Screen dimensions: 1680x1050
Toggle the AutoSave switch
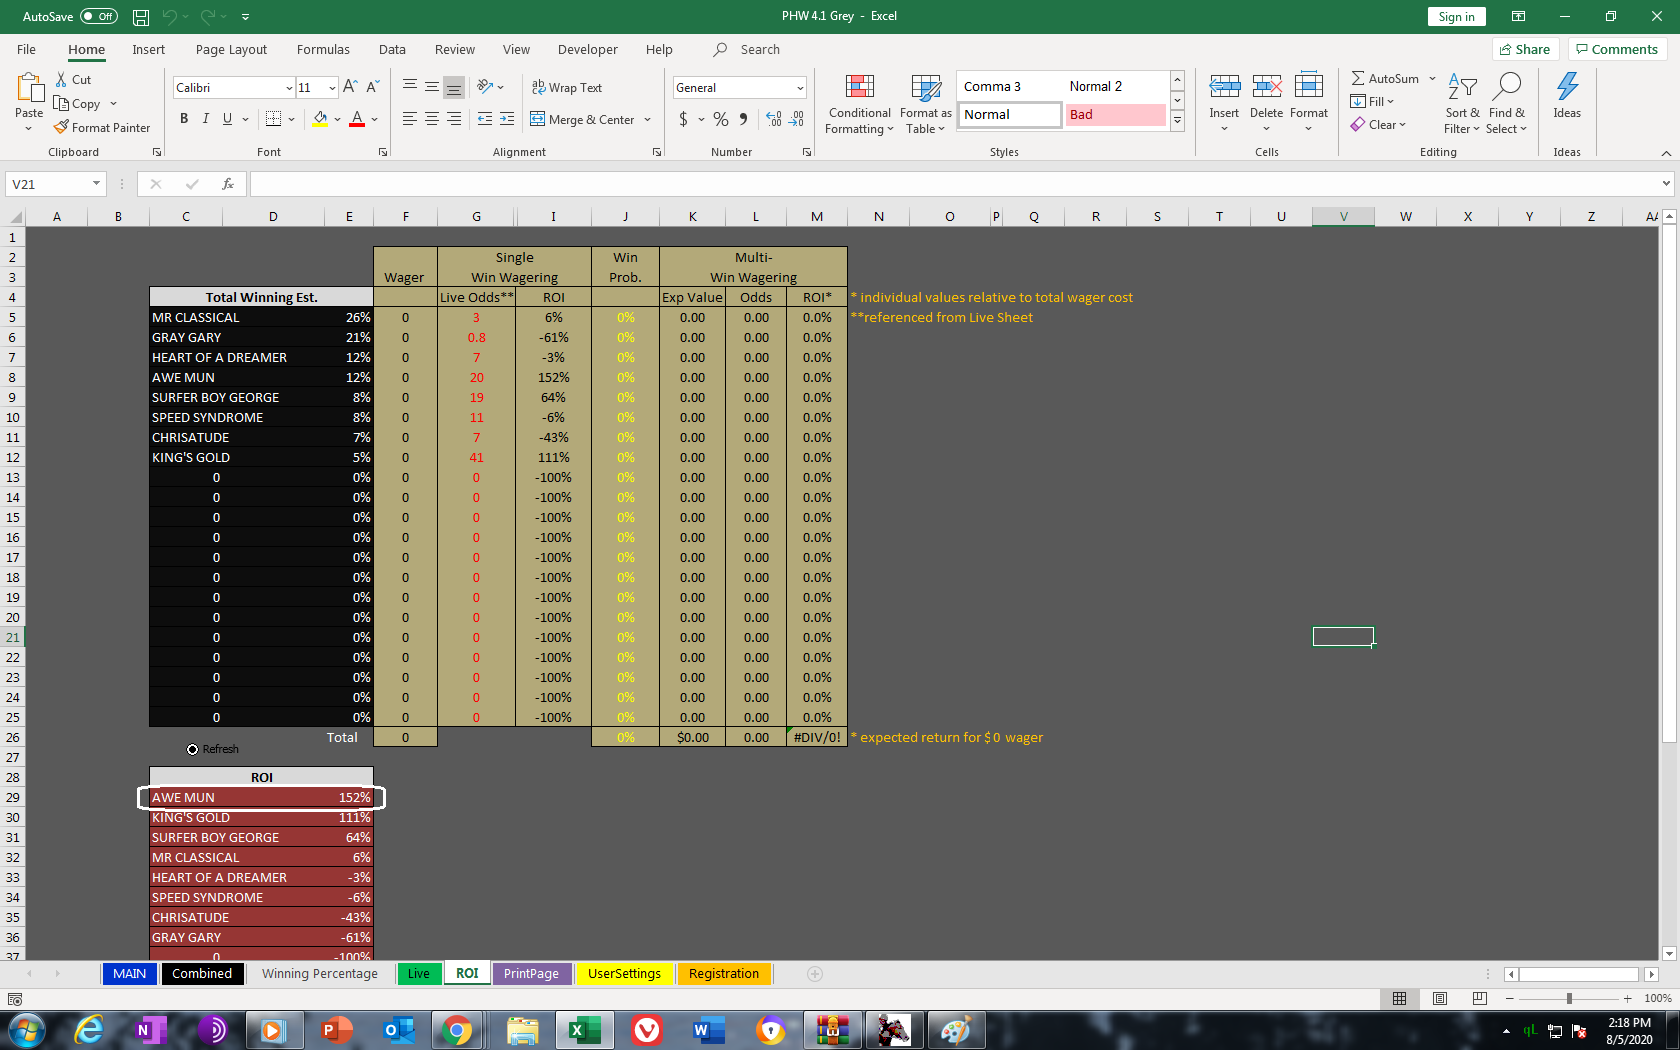[98, 17]
